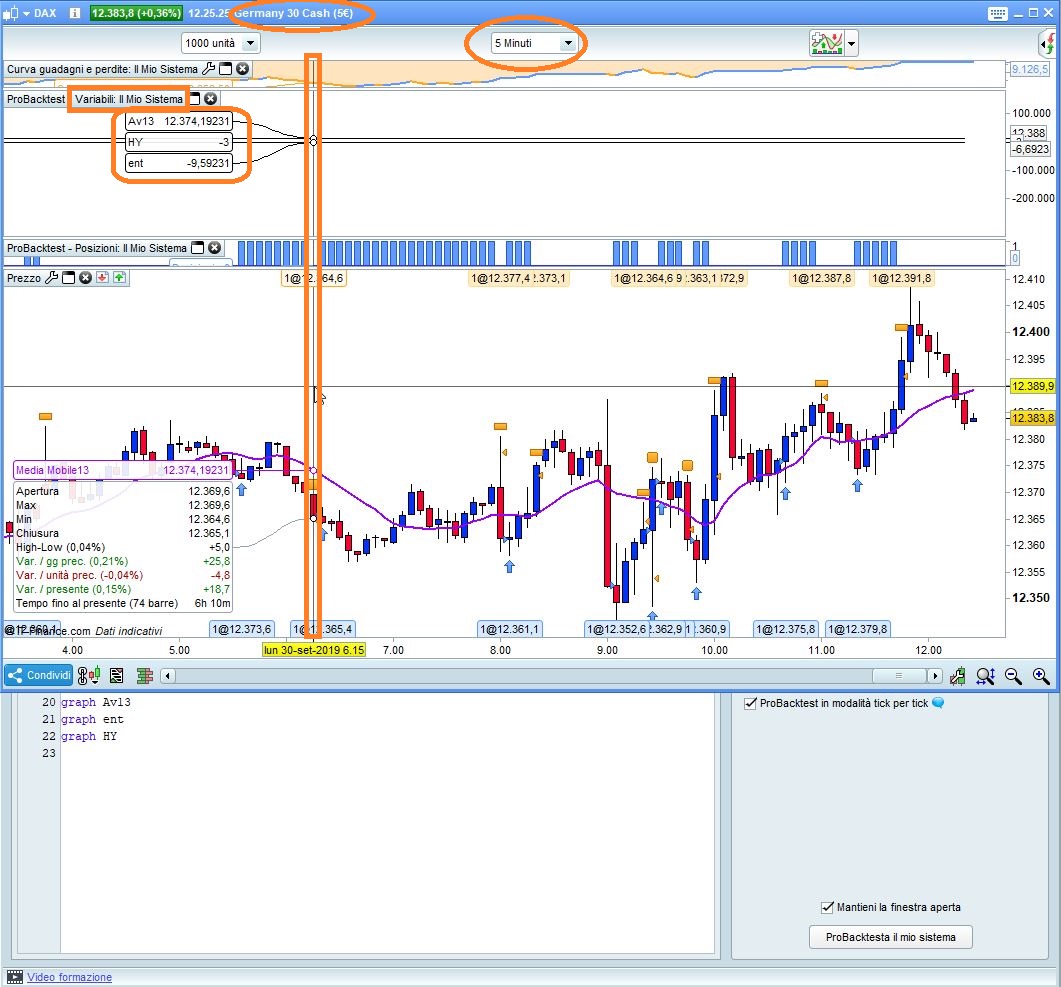Select the Variabili: Il Mio Sistema tab
Screen dimensions: 1061x987
[129, 99]
